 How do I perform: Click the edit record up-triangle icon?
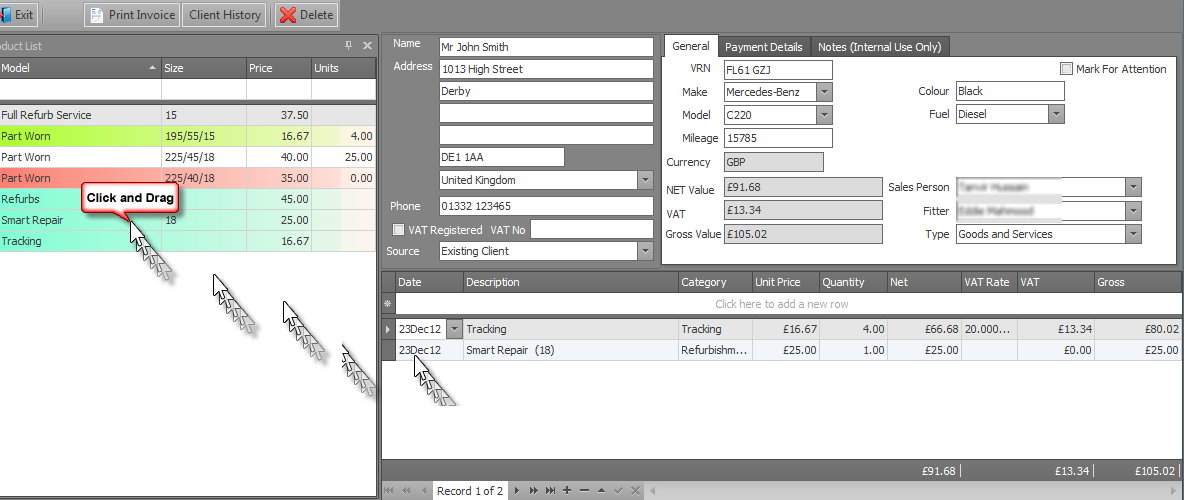click(601, 491)
